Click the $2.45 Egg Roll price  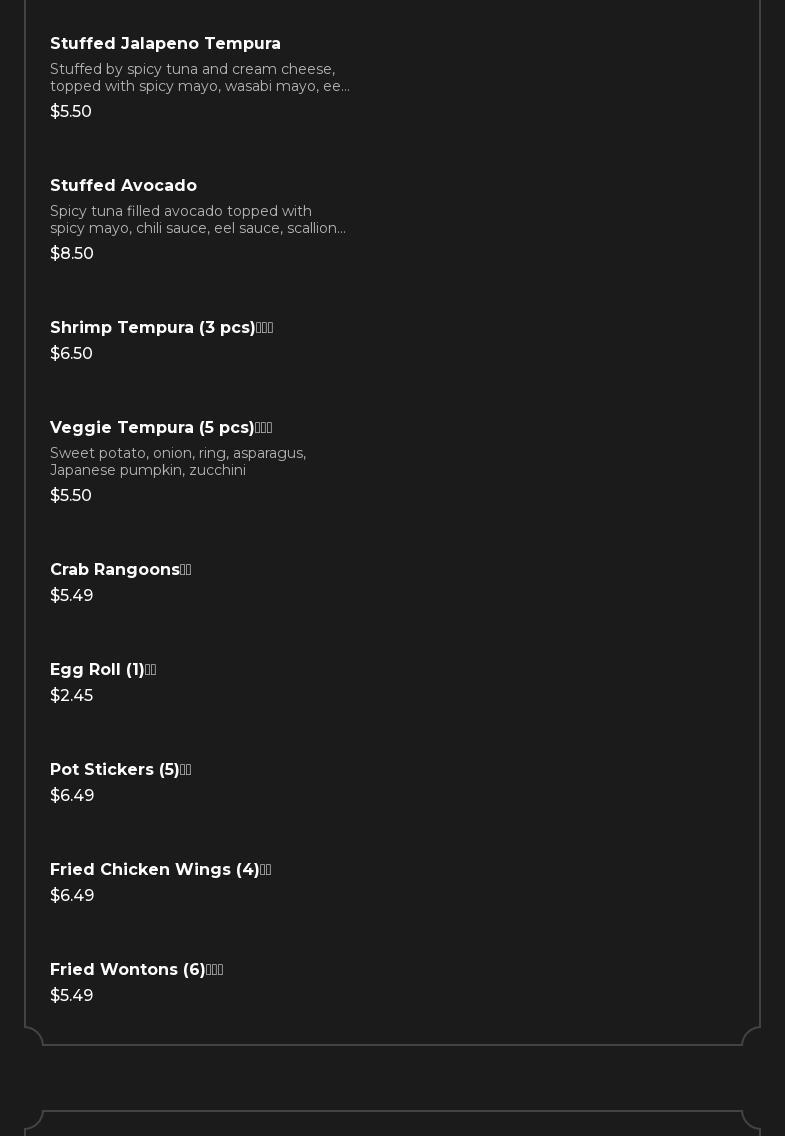[71, 696]
